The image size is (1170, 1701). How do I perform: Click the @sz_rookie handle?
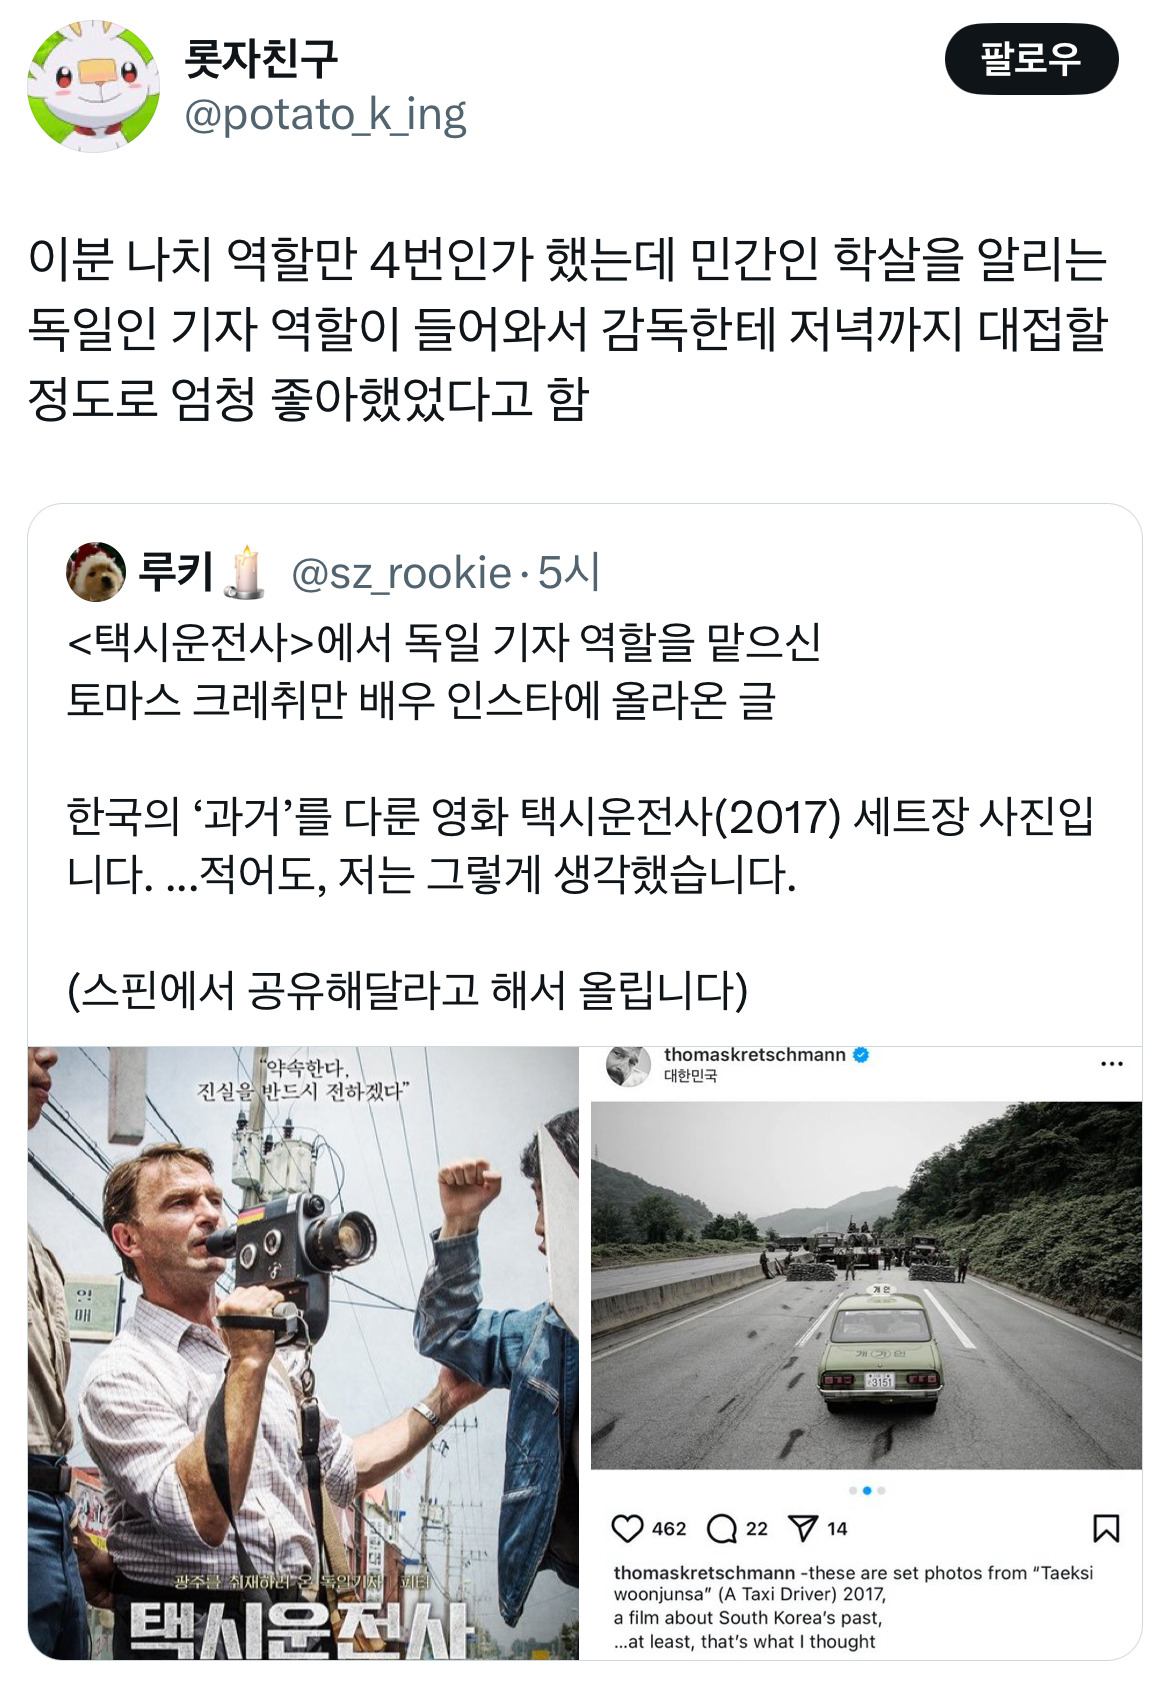(x=401, y=573)
